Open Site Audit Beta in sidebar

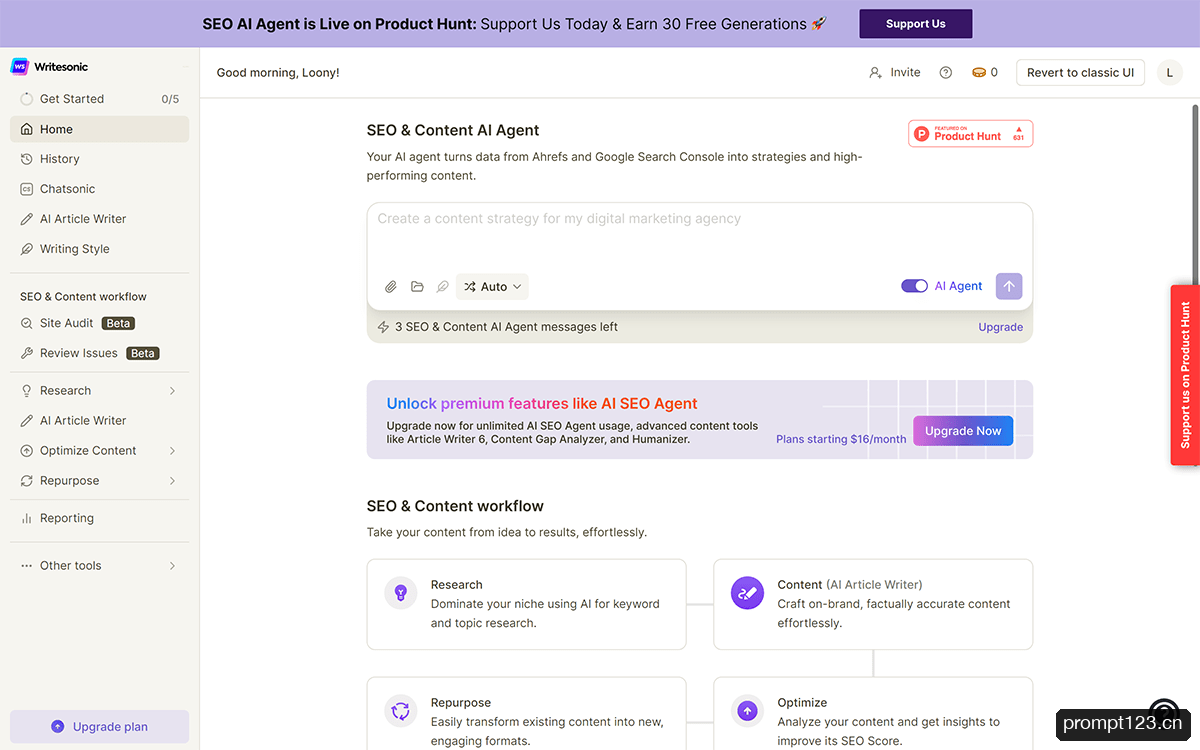click(x=99, y=323)
